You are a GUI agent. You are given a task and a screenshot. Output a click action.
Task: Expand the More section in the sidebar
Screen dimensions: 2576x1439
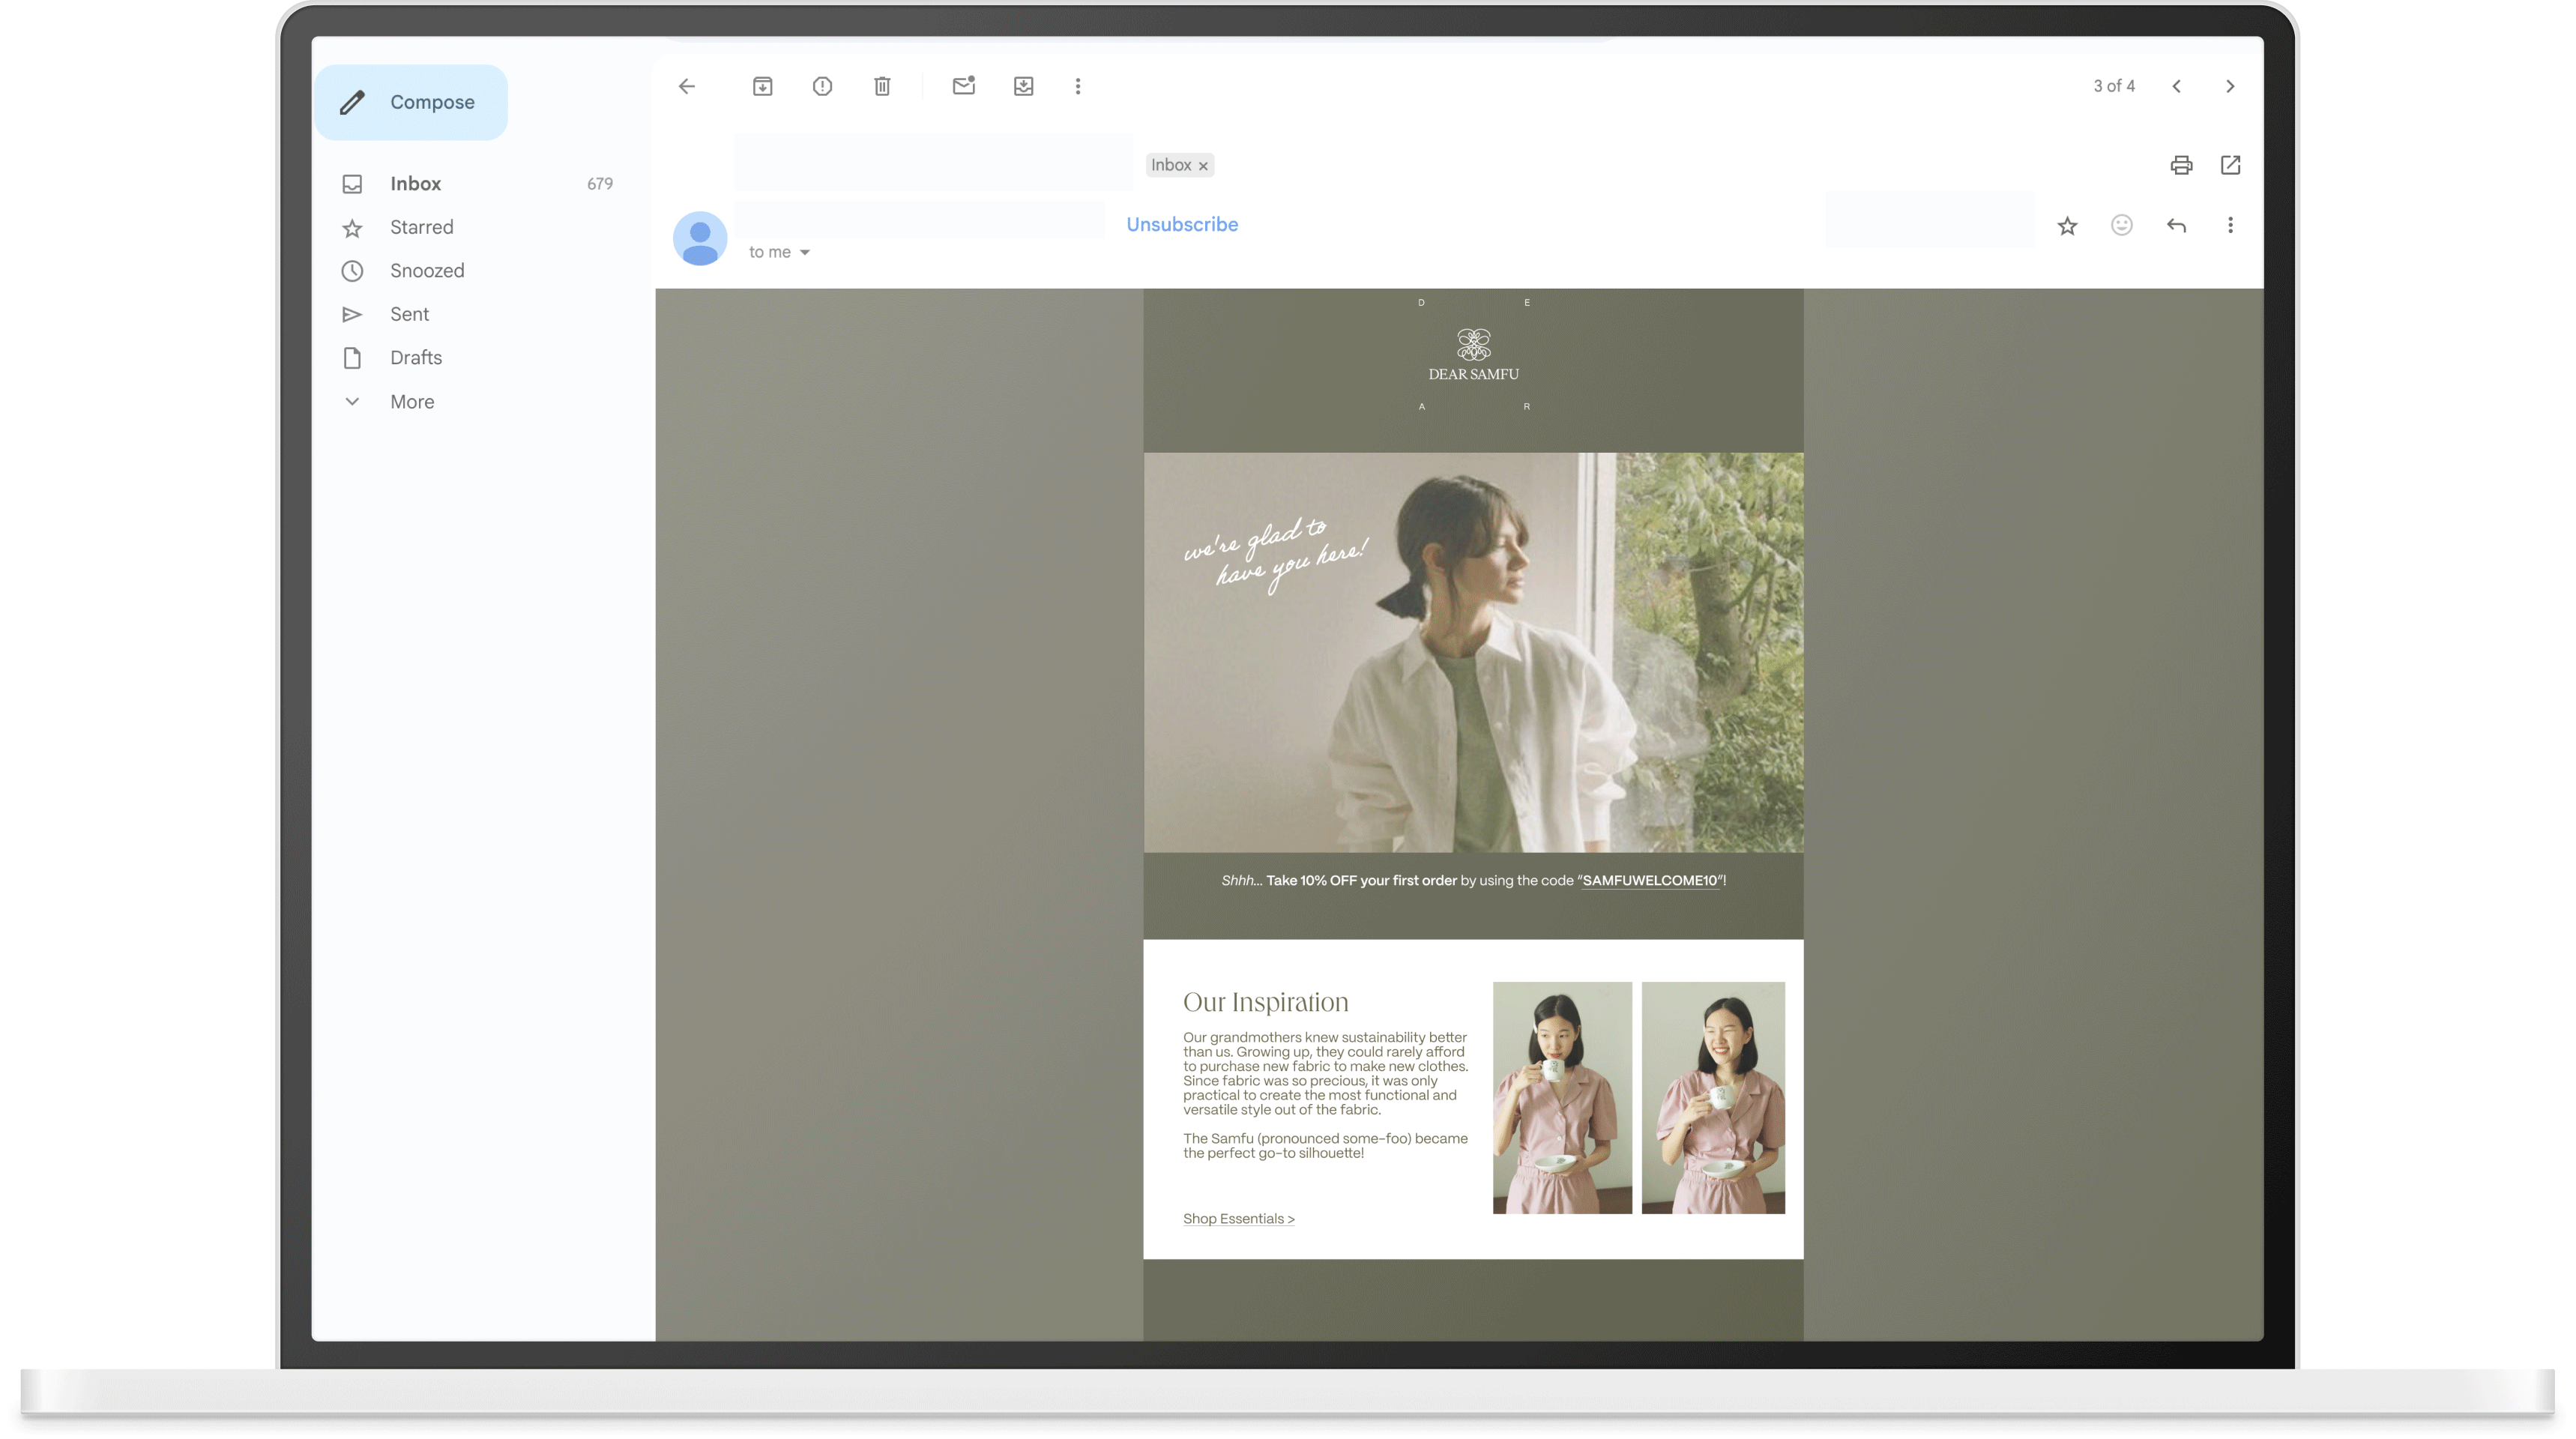click(x=411, y=401)
